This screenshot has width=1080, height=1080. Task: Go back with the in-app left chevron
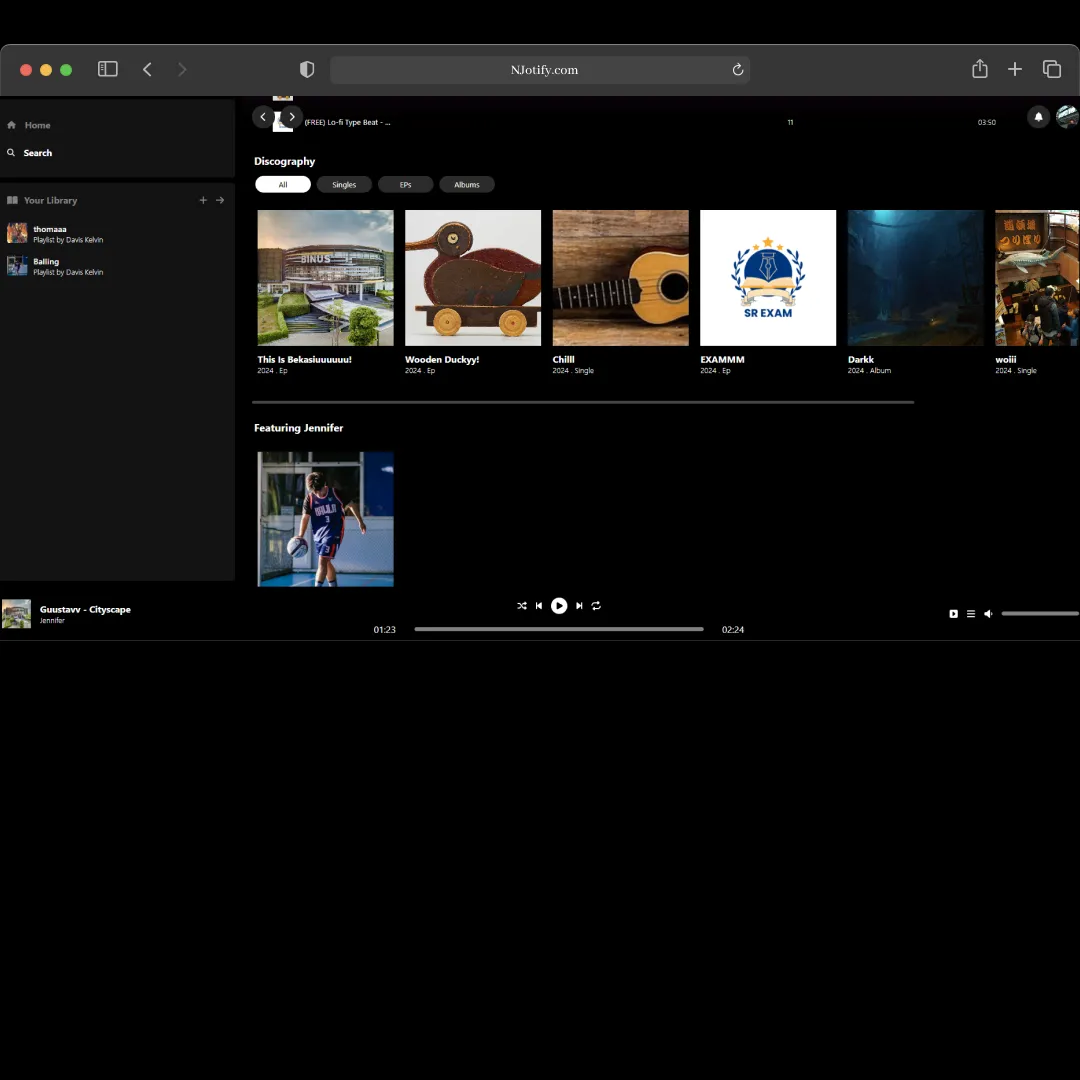(x=263, y=117)
